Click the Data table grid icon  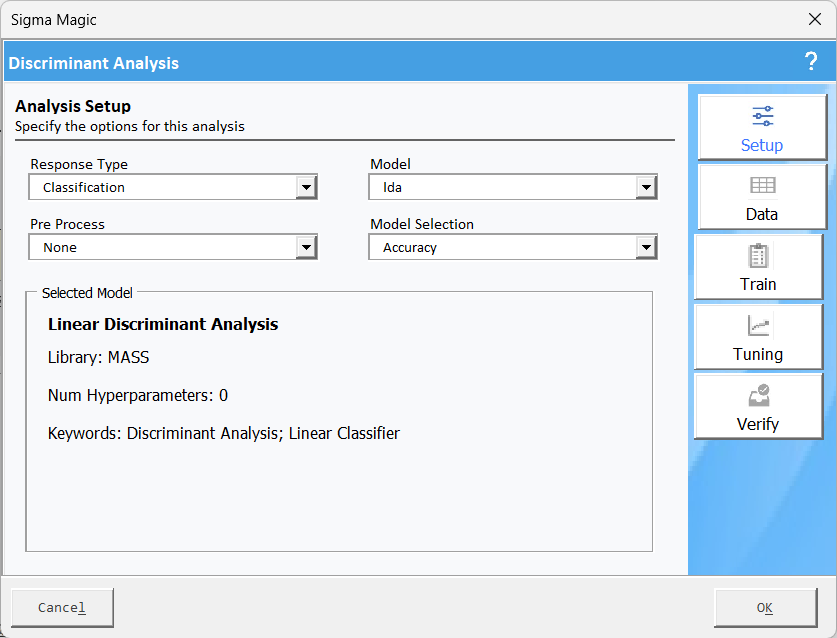[762, 185]
